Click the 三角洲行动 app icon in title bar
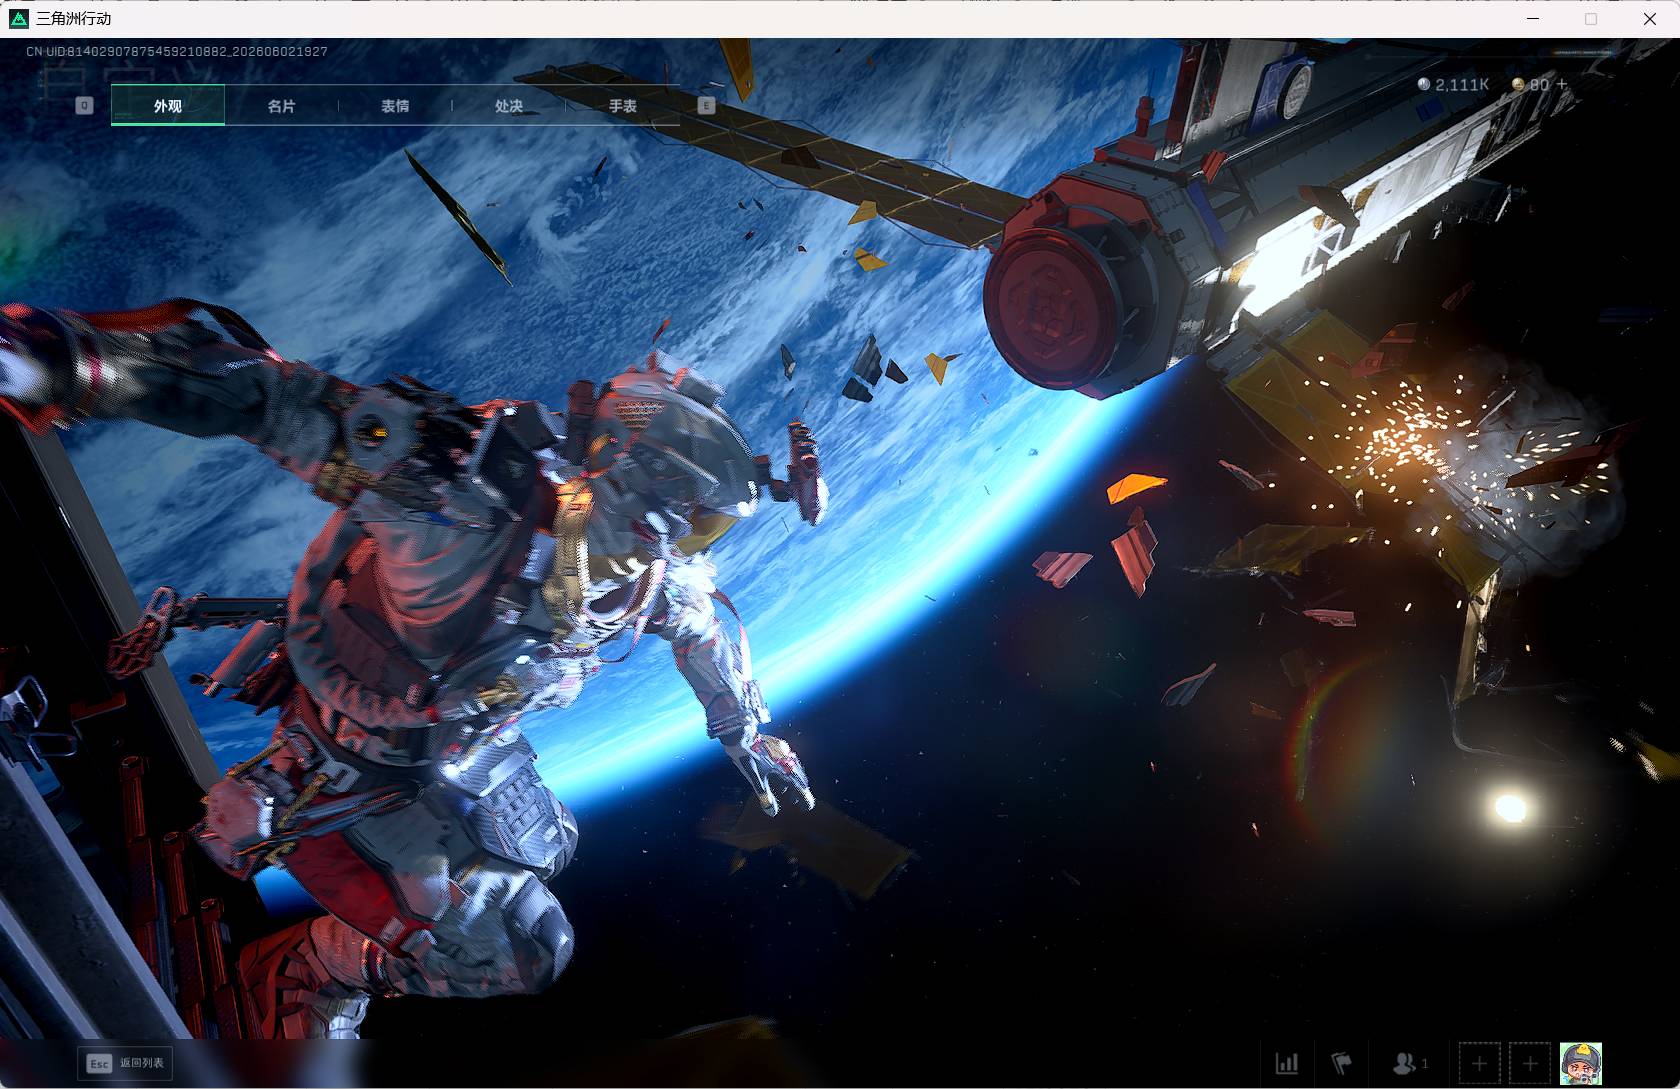The image size is (1680, 1089). [18, 18]
